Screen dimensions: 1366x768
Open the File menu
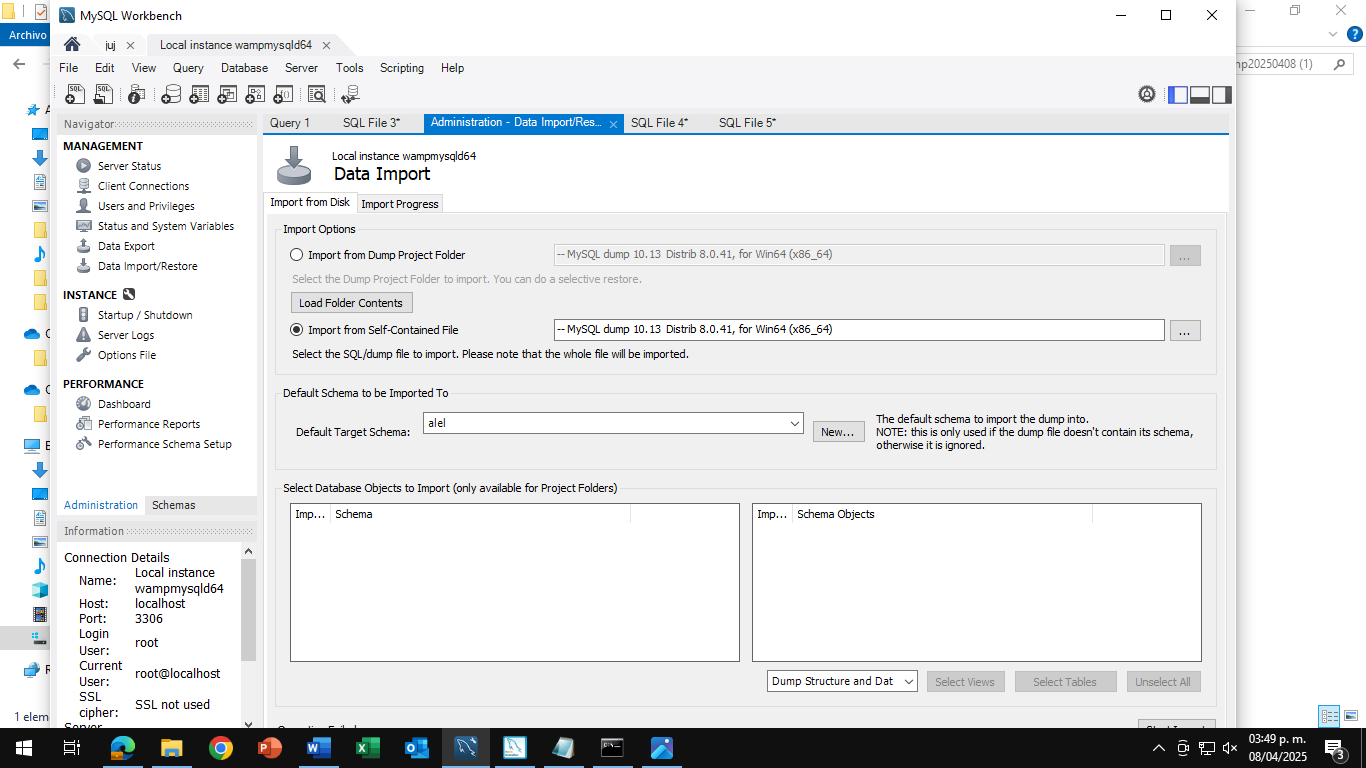point(68,68)
